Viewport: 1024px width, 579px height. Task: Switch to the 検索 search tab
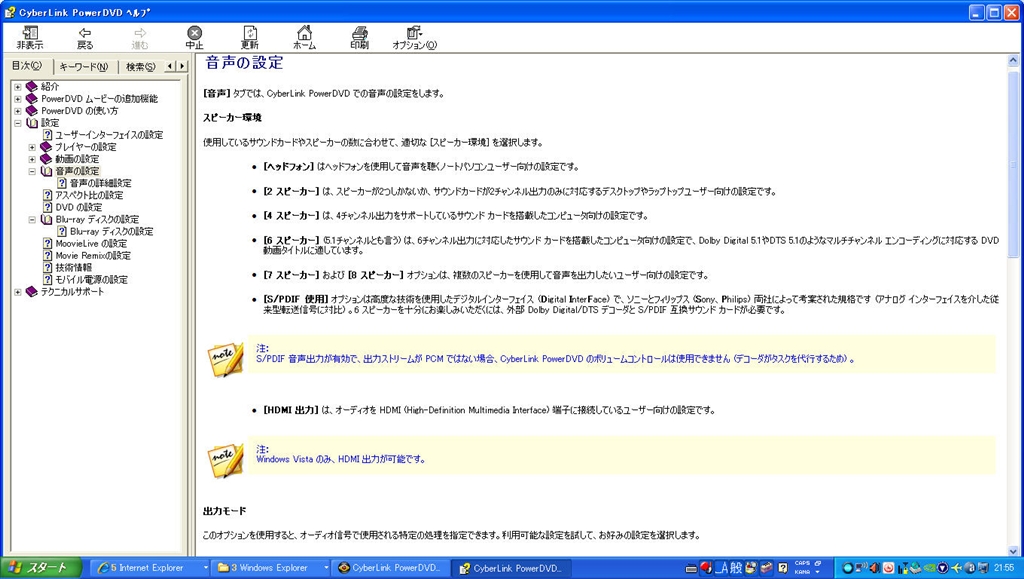tap(140, 67)
